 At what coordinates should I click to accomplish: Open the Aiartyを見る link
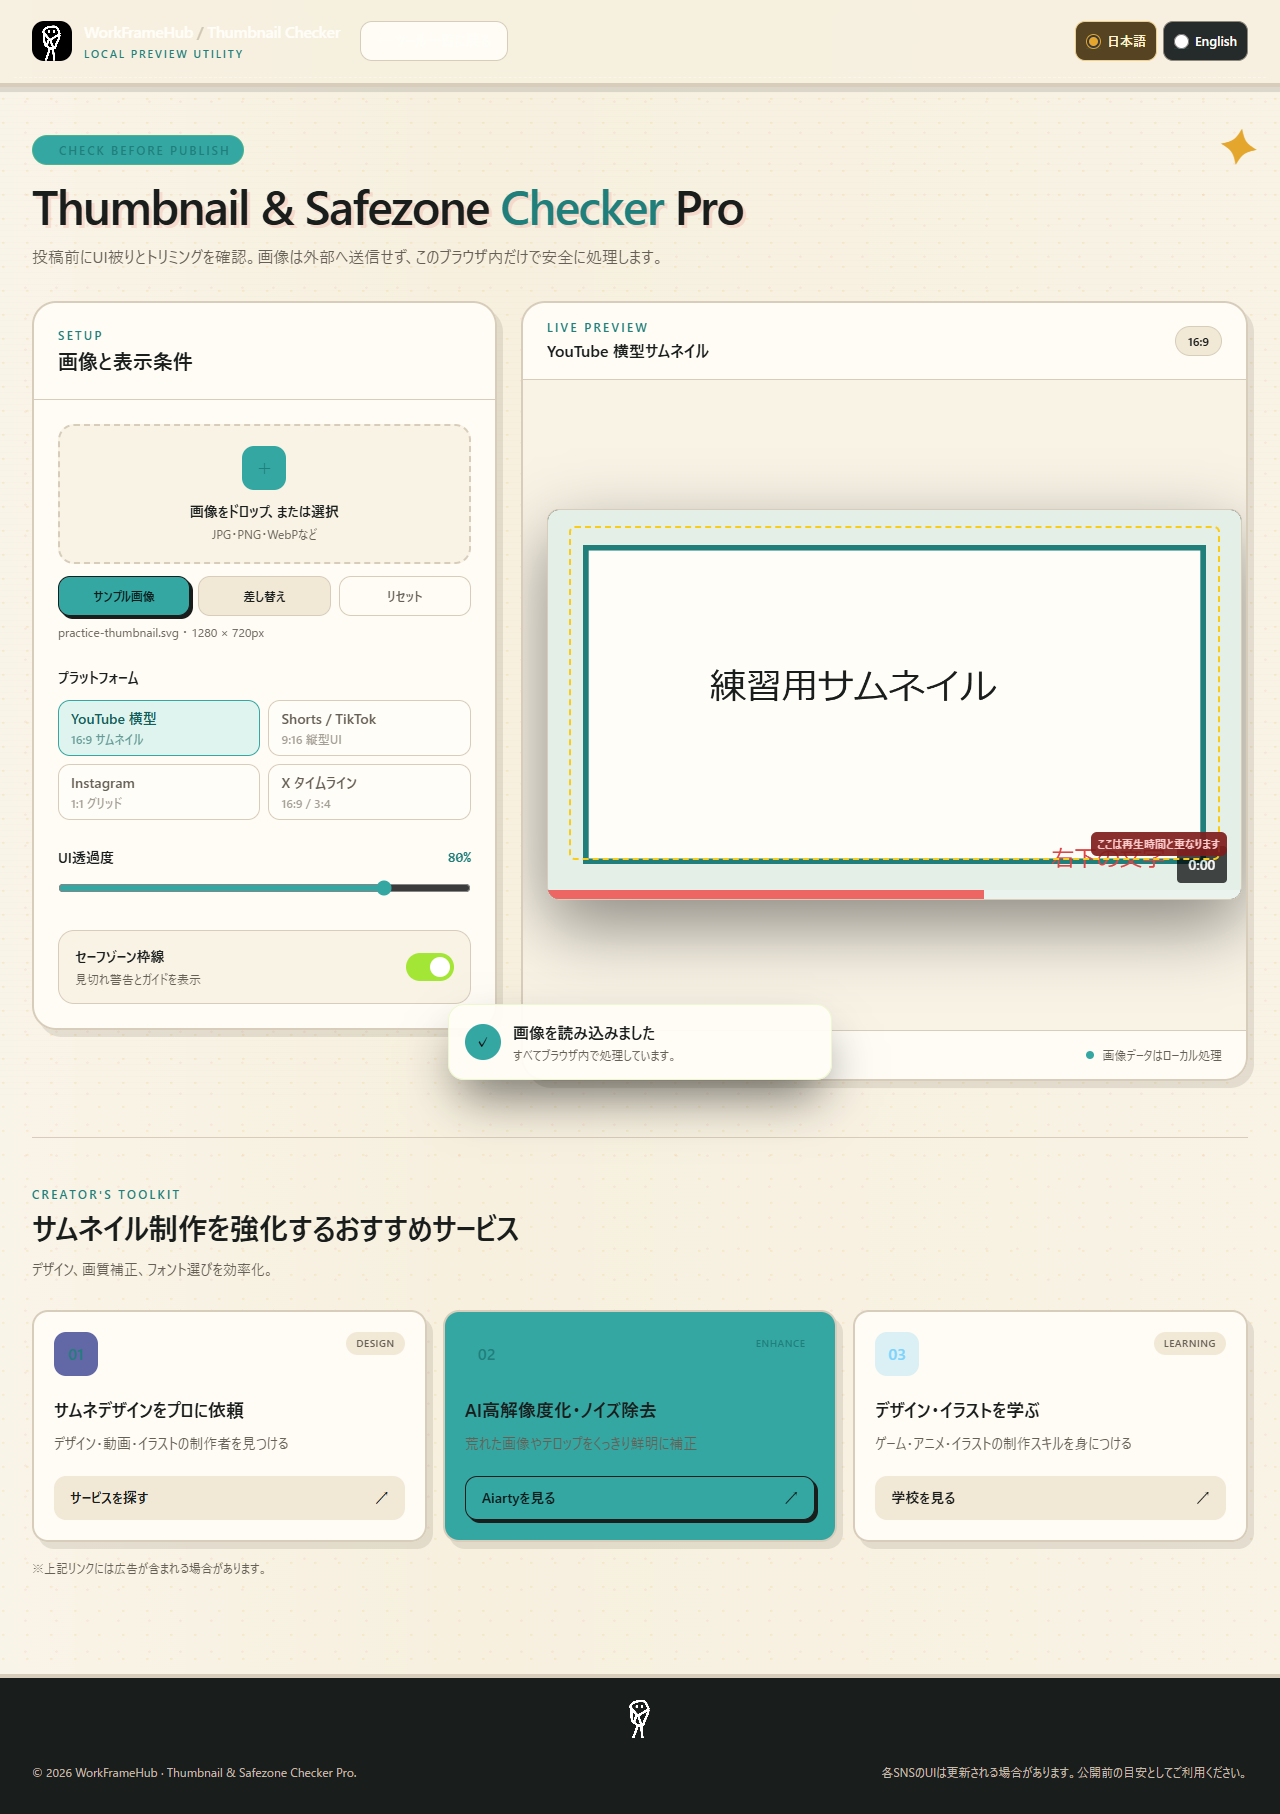(x=640, y=1498)
